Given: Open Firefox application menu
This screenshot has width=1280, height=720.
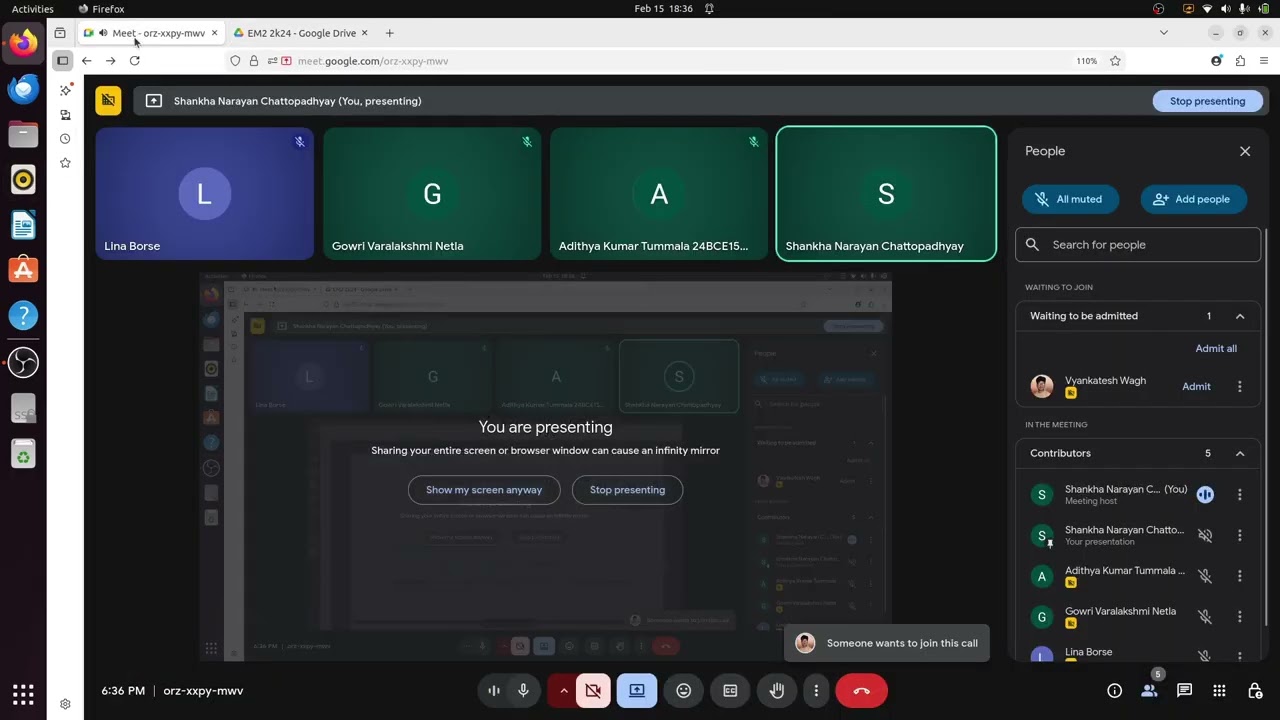Looking at the screenshot, I should 1264,61.
